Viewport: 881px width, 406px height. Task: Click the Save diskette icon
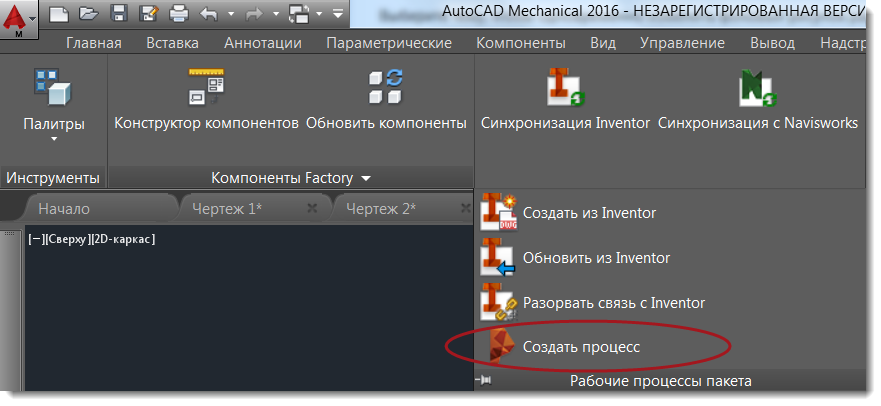119,13
